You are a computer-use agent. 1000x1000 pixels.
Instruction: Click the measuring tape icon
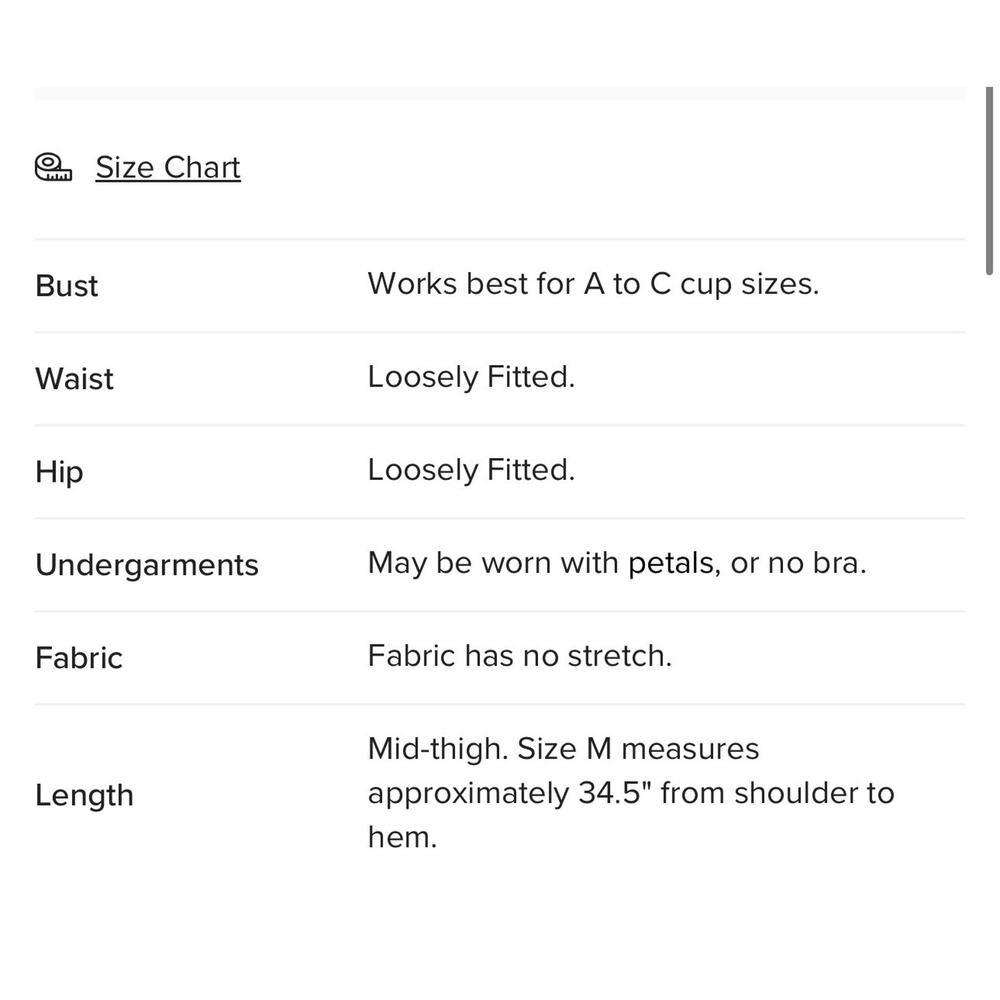tap(53, 167)
